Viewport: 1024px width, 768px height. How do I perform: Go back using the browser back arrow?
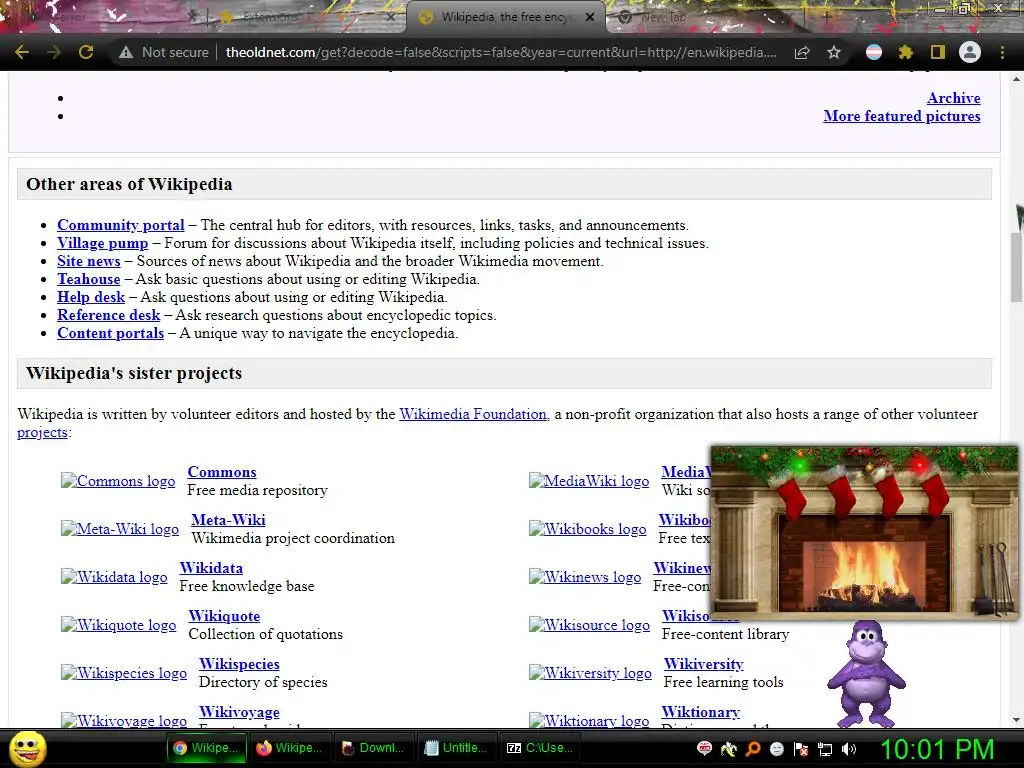[22, 52]
